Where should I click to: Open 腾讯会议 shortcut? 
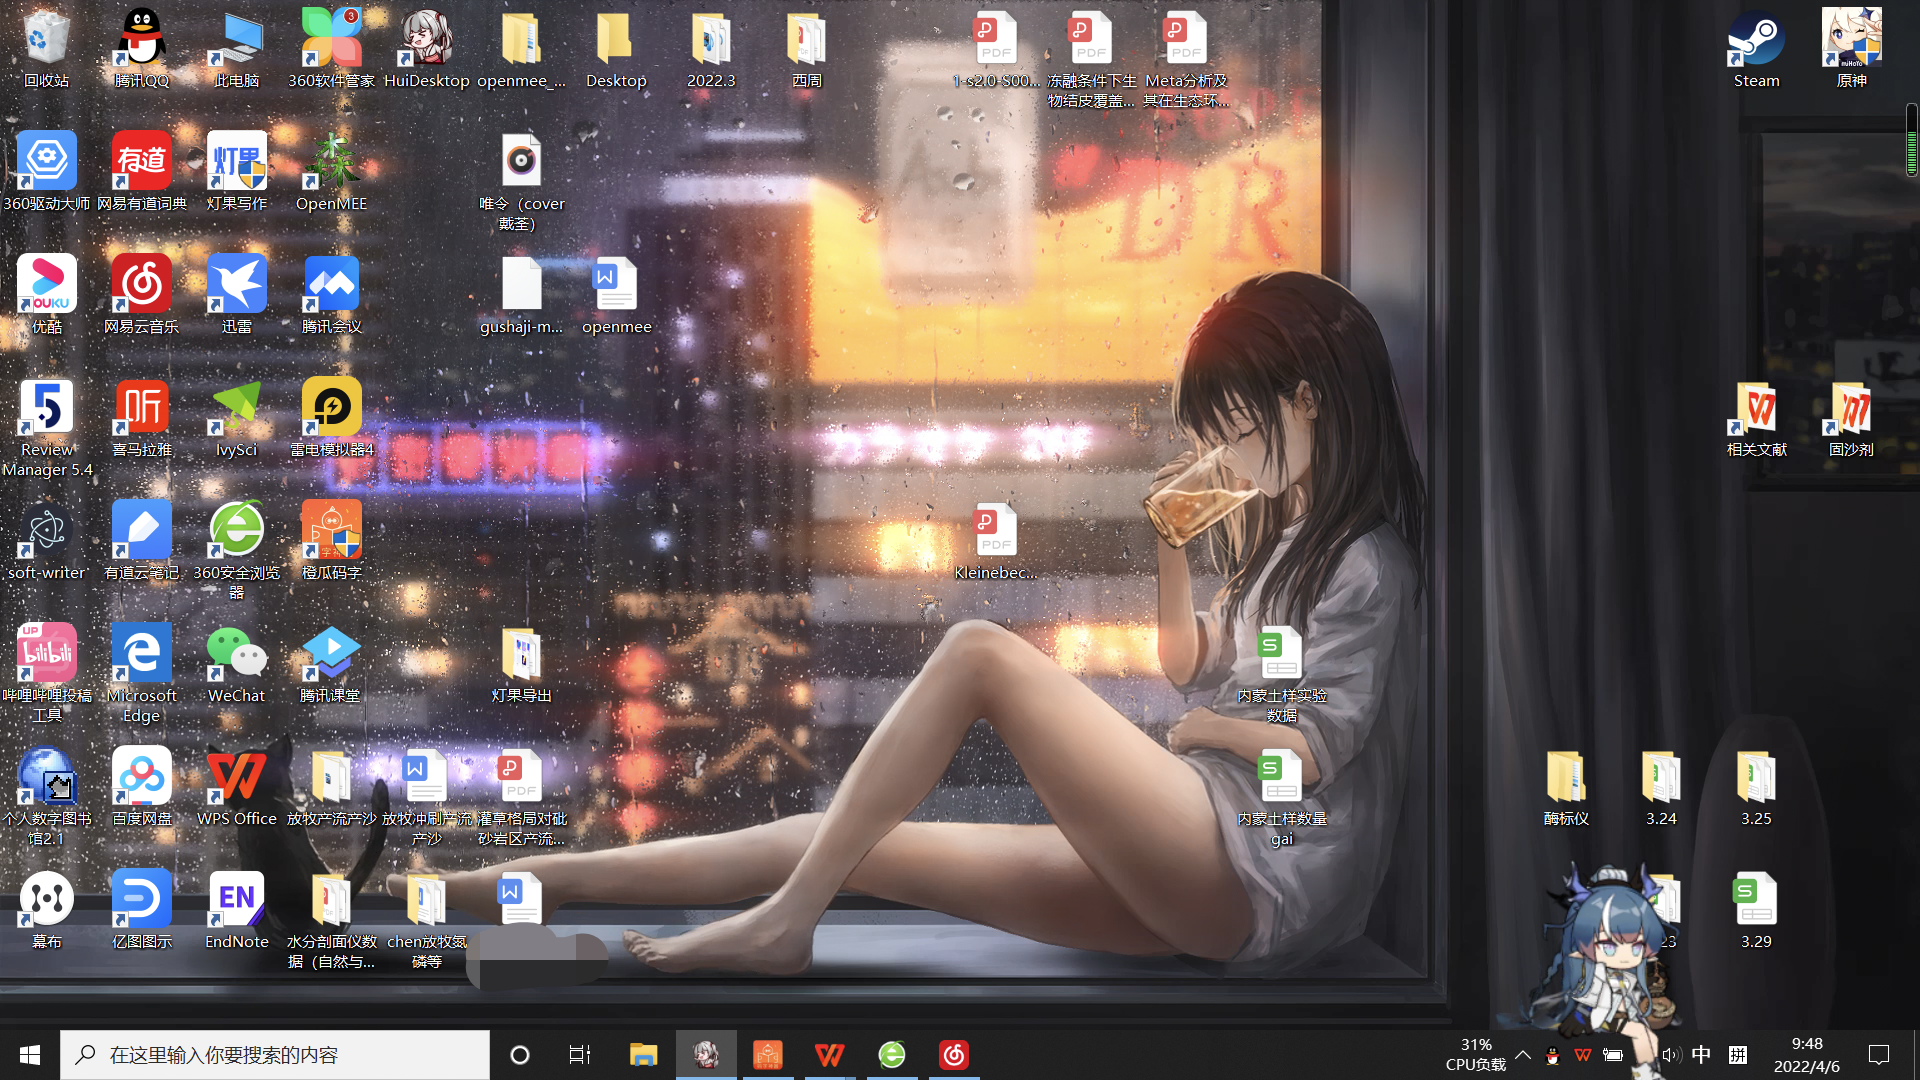pos(331,295)
